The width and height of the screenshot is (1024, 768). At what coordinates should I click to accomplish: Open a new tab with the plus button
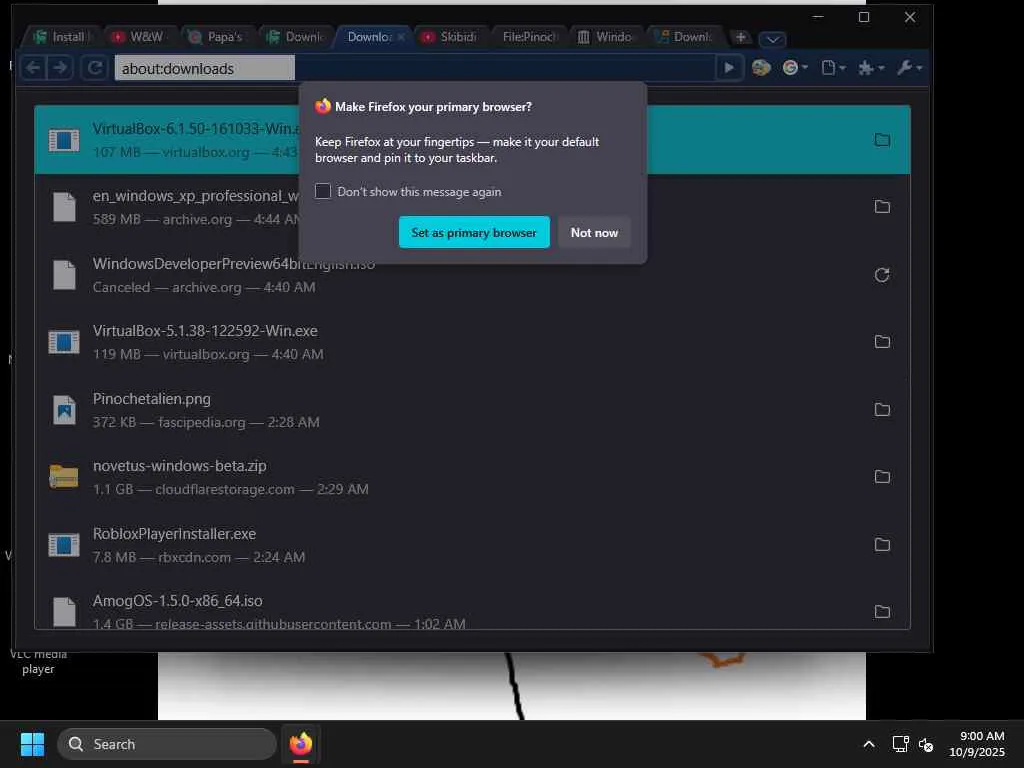tap(741, 37)
